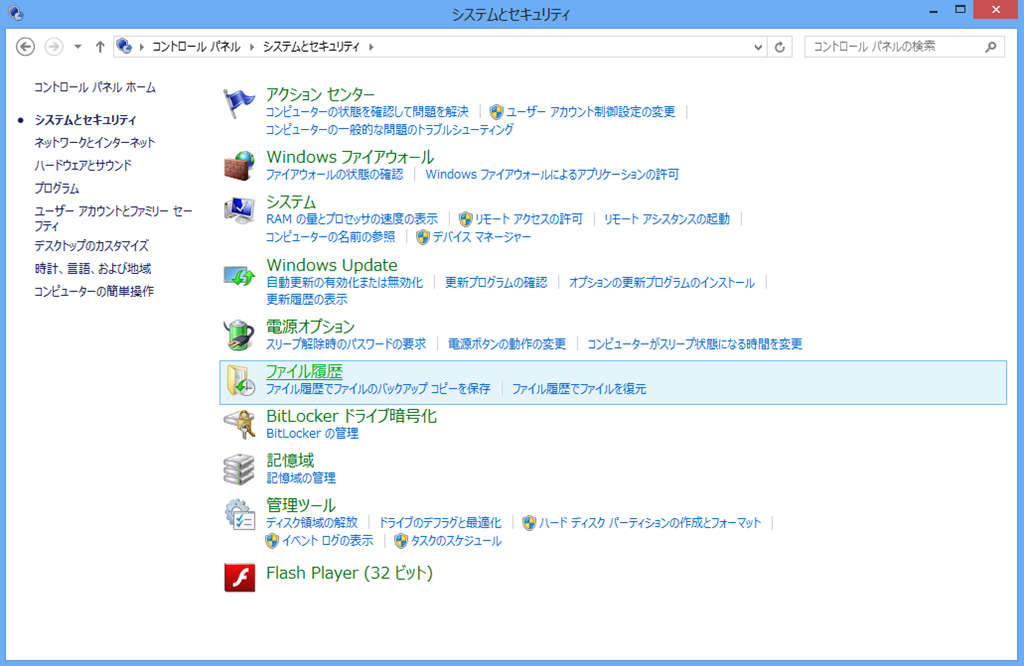Image resolution: width=1024 pixels, height=666 pixels.
Task: Click リモート アクセスの許可 link
Action: [x=528, y=219]
